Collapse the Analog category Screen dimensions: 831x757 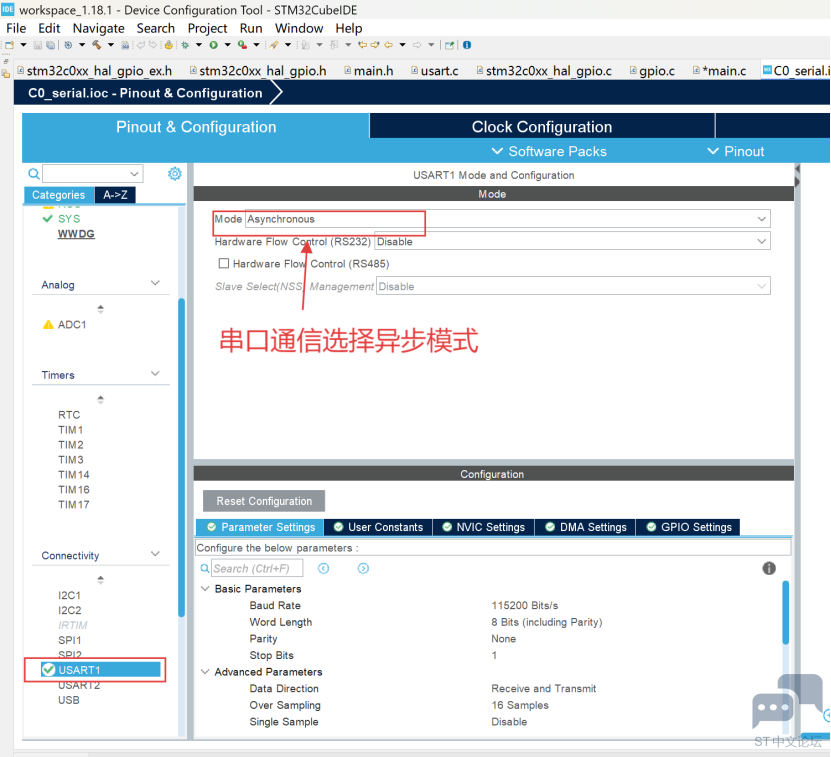(x=155, y=283)
